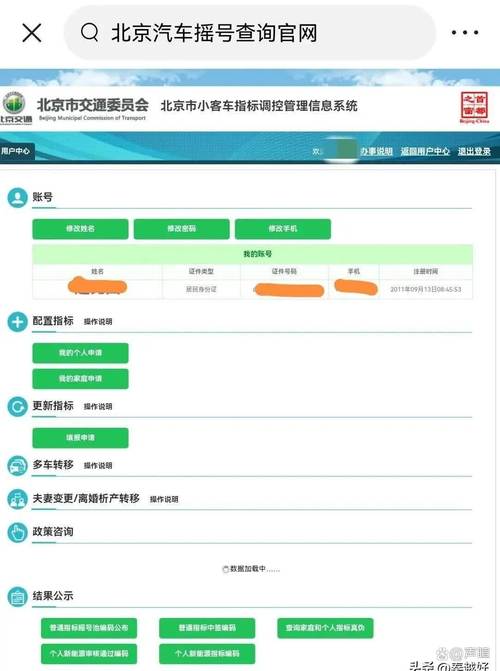Click the 政策咨询 hand pointer icon

point(18,533)
